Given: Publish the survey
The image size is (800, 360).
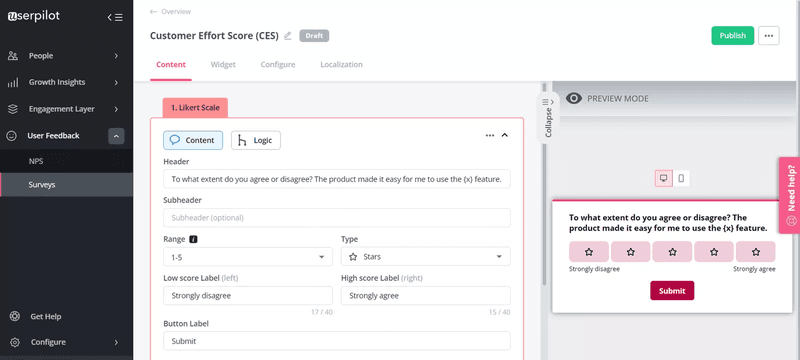Looking at the screenshot, I should click(733, 36).
